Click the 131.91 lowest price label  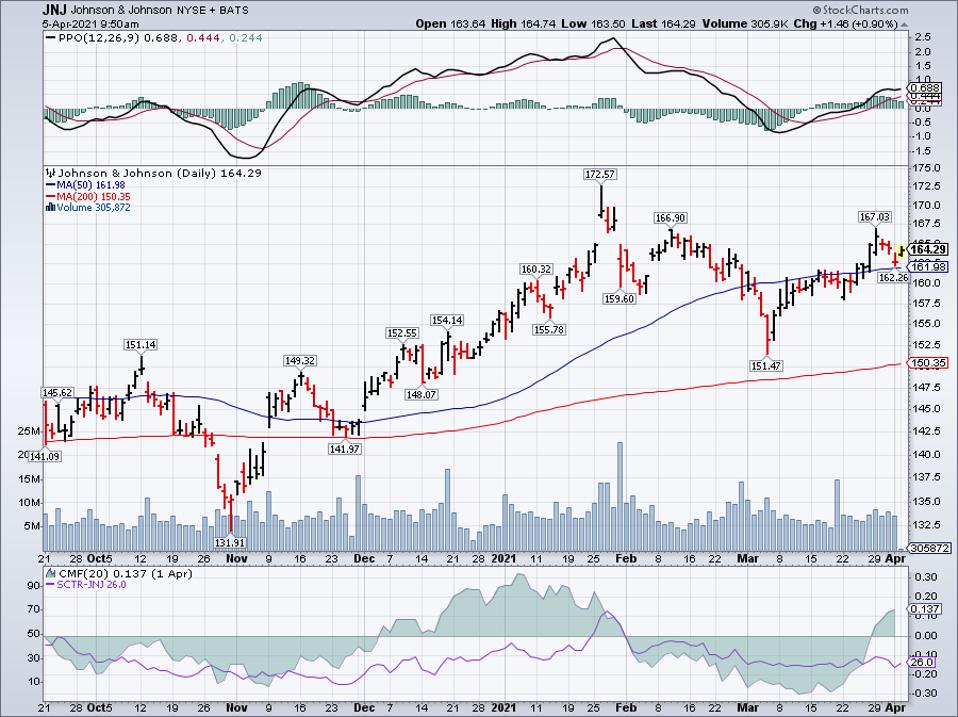point(230,542)
